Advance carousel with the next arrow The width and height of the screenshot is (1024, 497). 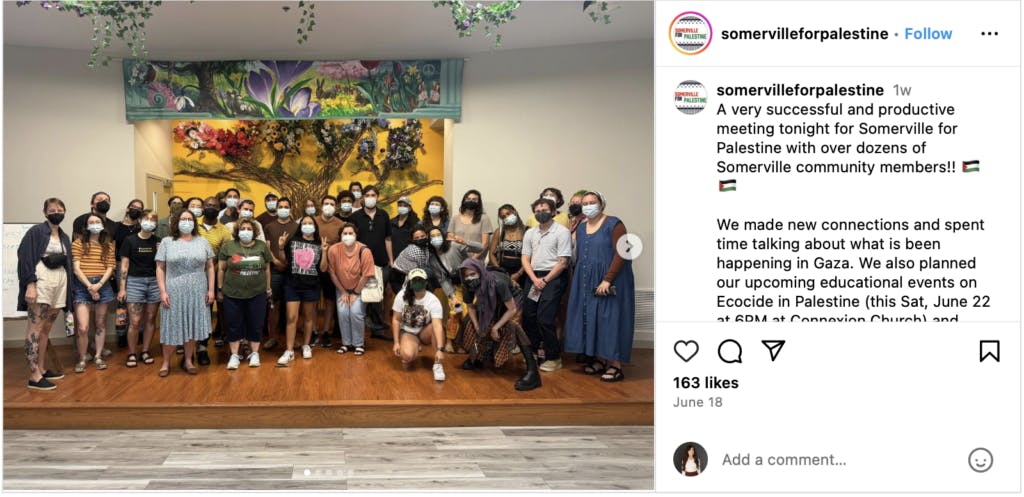point(629,247)
